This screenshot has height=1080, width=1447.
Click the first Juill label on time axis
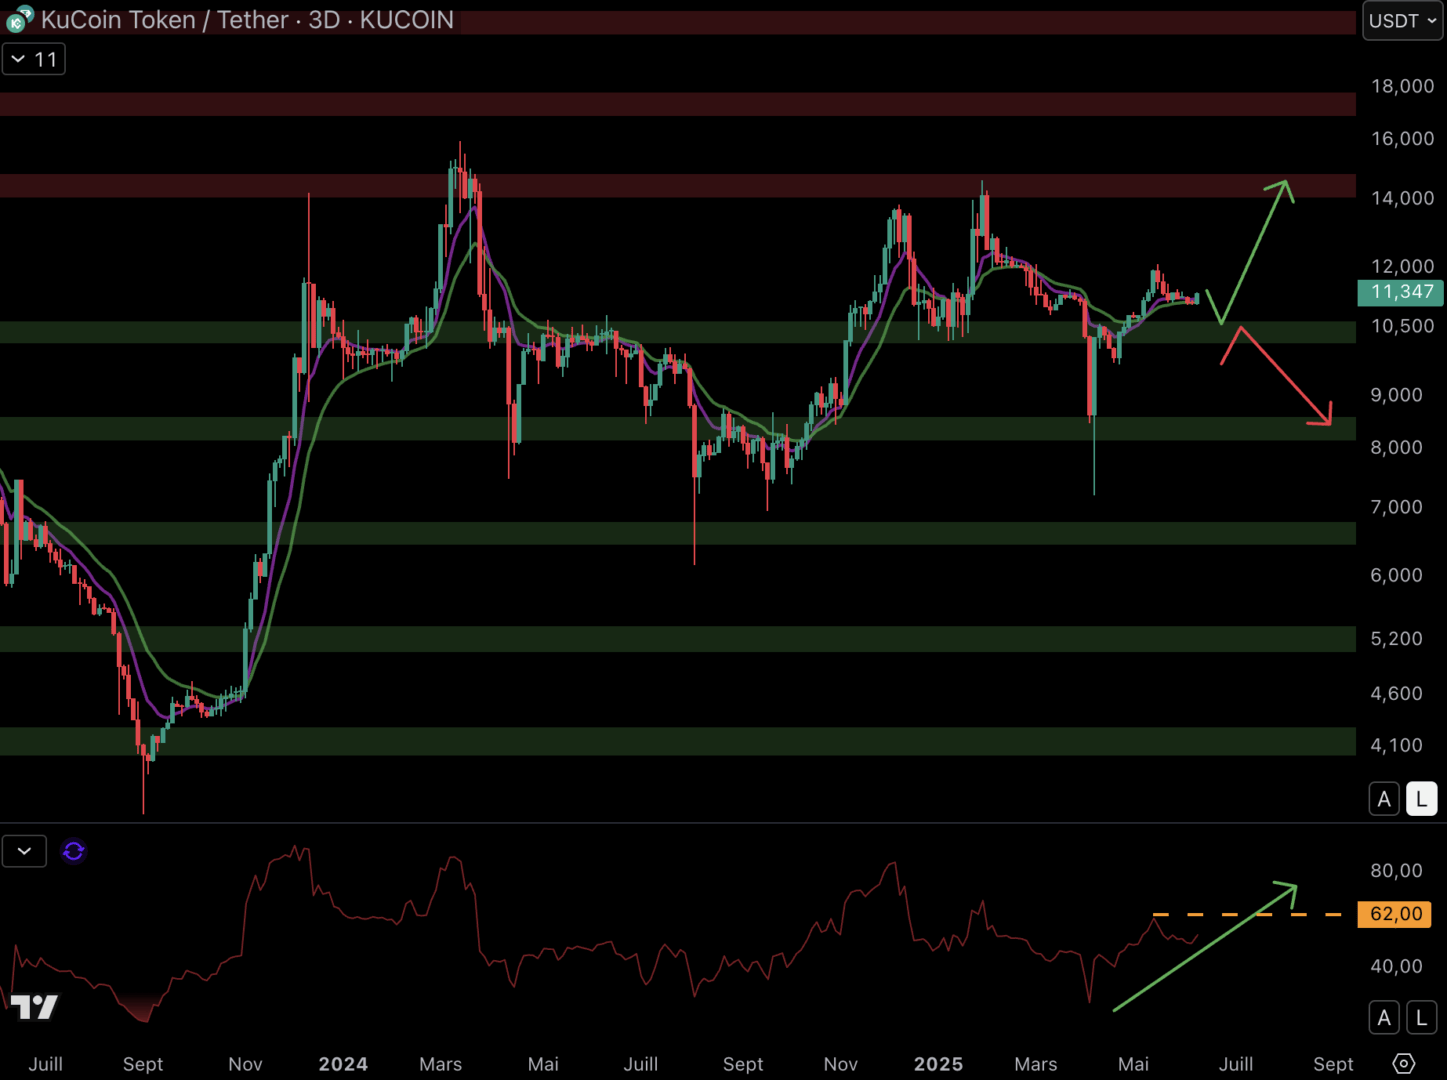(45, 1064)
